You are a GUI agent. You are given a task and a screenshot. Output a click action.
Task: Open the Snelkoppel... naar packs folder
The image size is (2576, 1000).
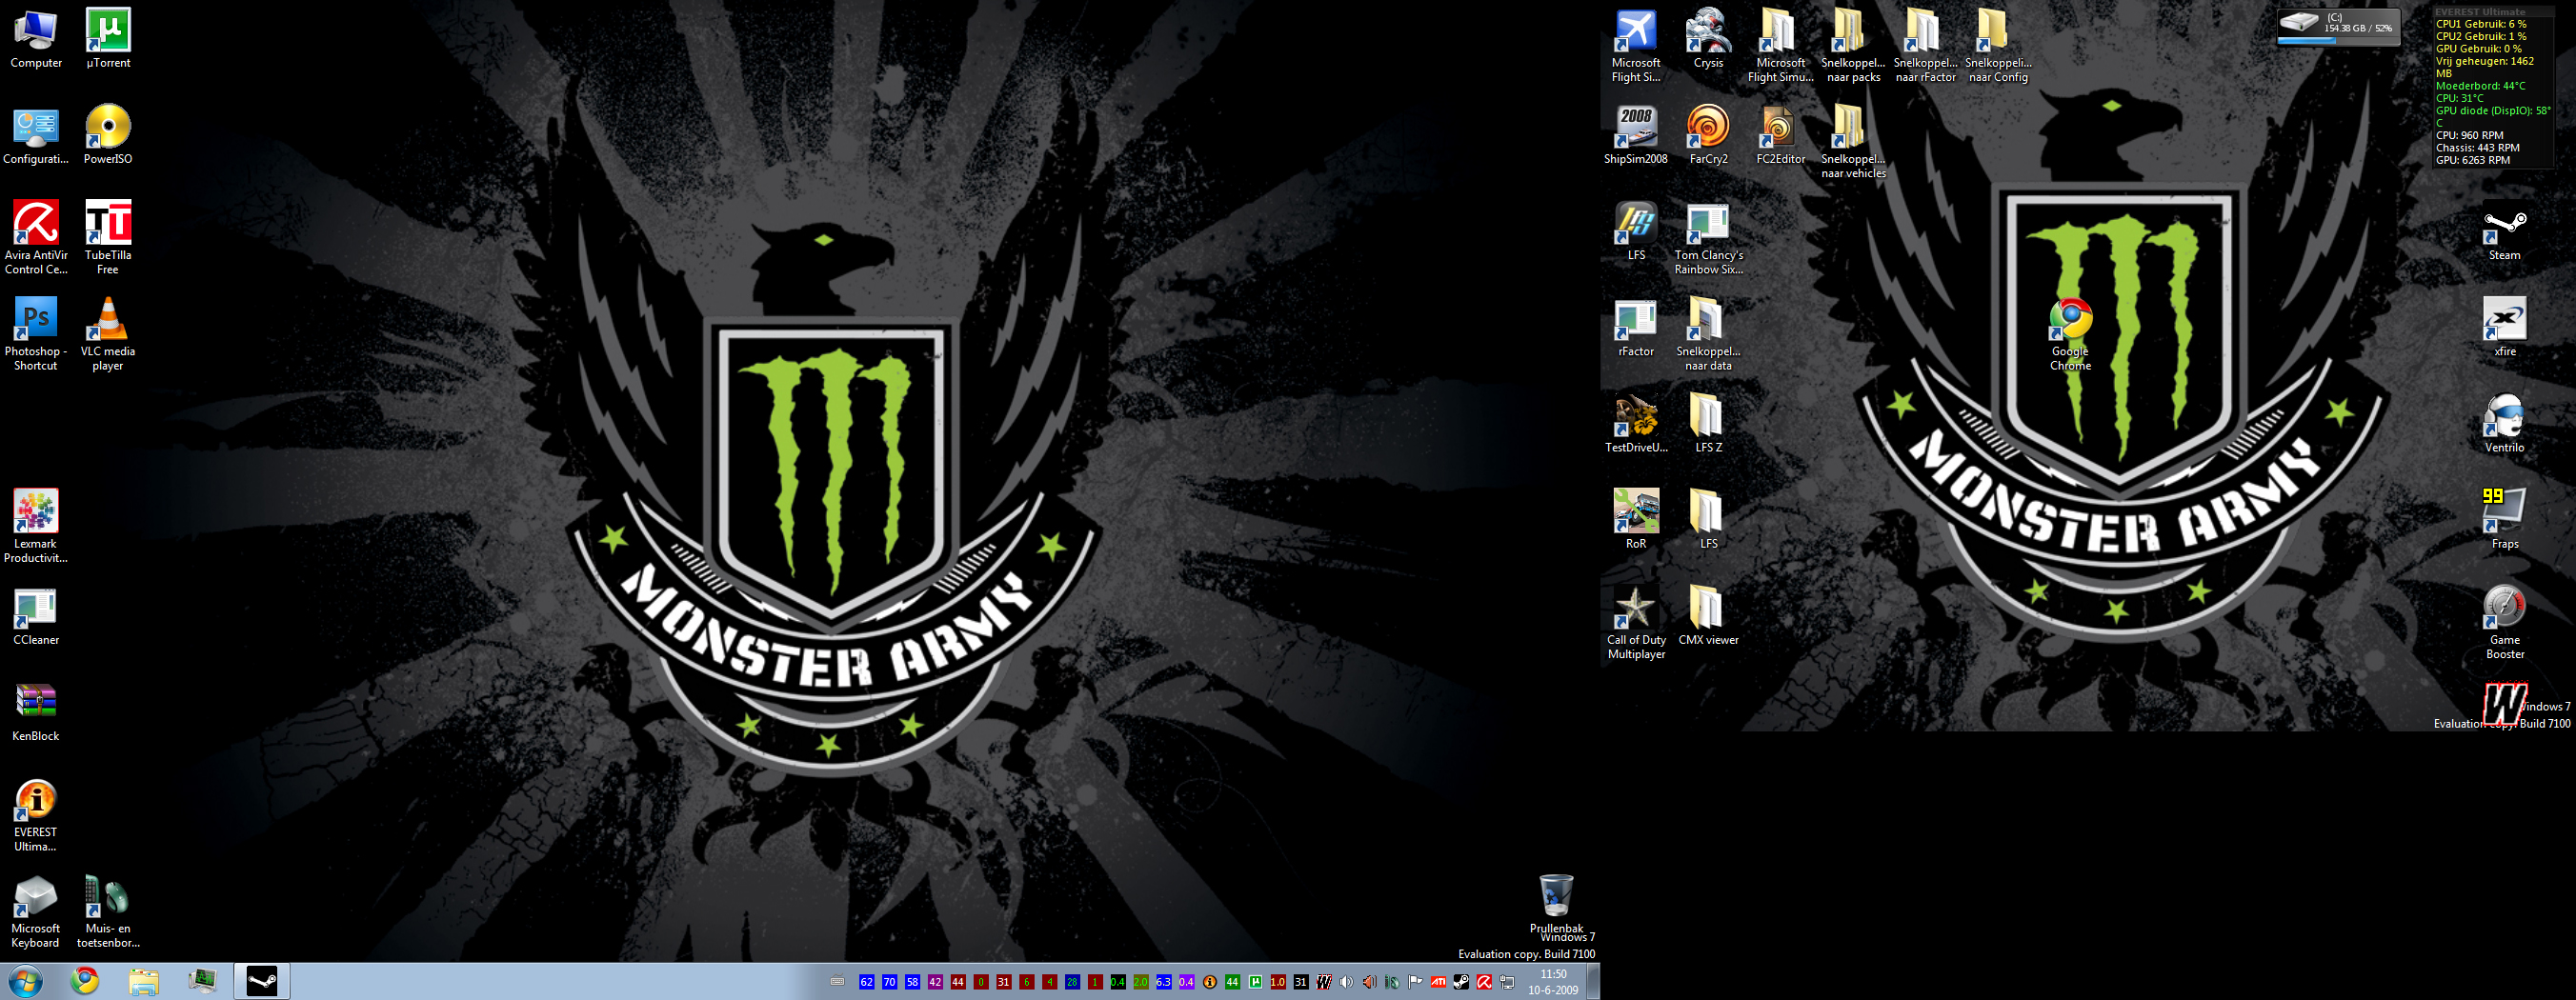pos(1853,46)
